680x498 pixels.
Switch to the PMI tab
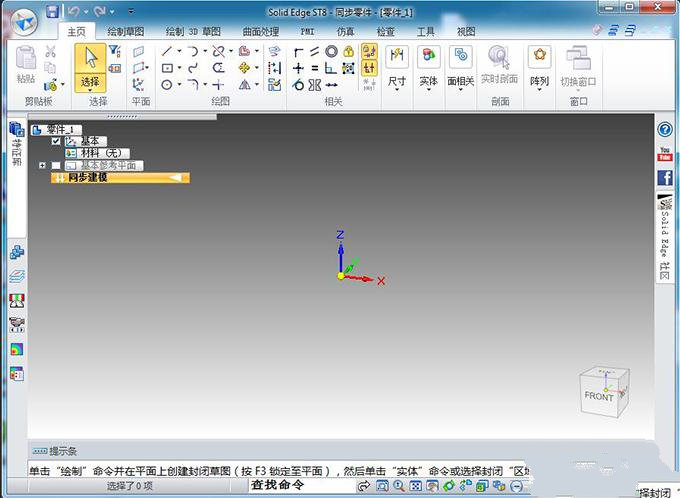[x=307, y=32]
